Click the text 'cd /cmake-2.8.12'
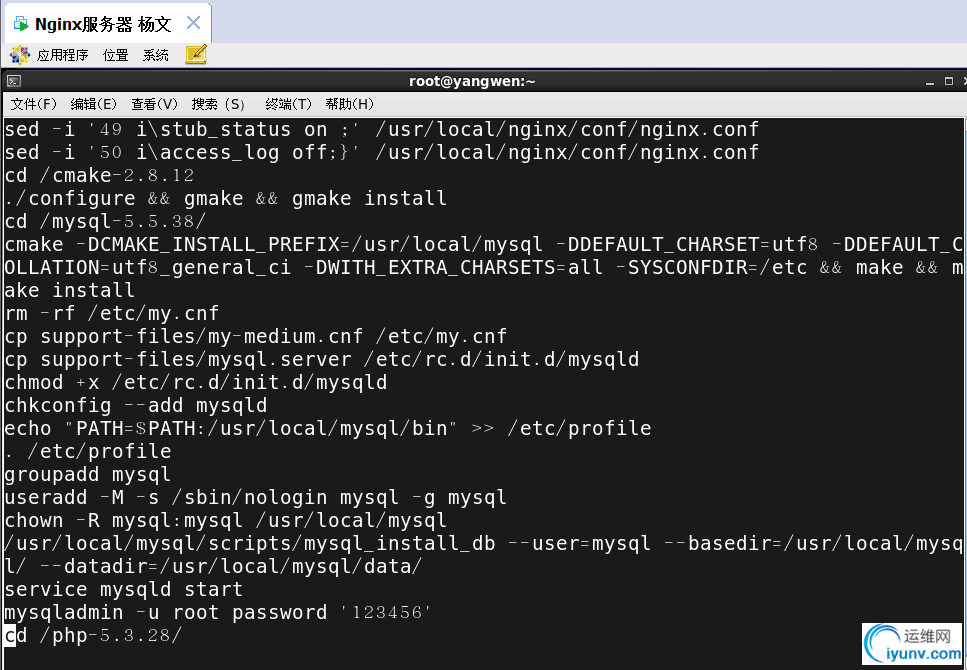This screenshot has height=670, width=967. [99, 176]
